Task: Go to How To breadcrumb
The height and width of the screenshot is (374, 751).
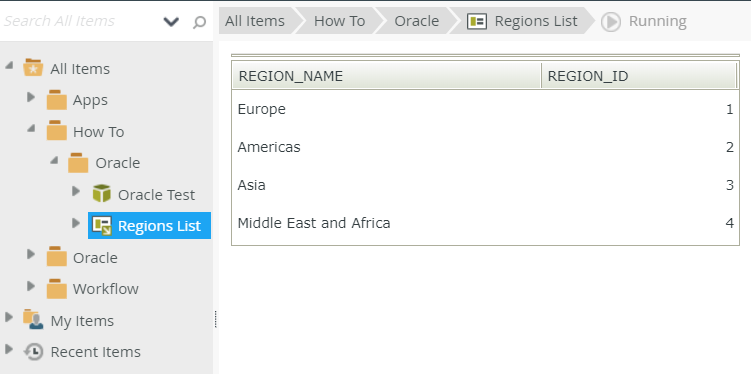Action: (x=339, y=21)
